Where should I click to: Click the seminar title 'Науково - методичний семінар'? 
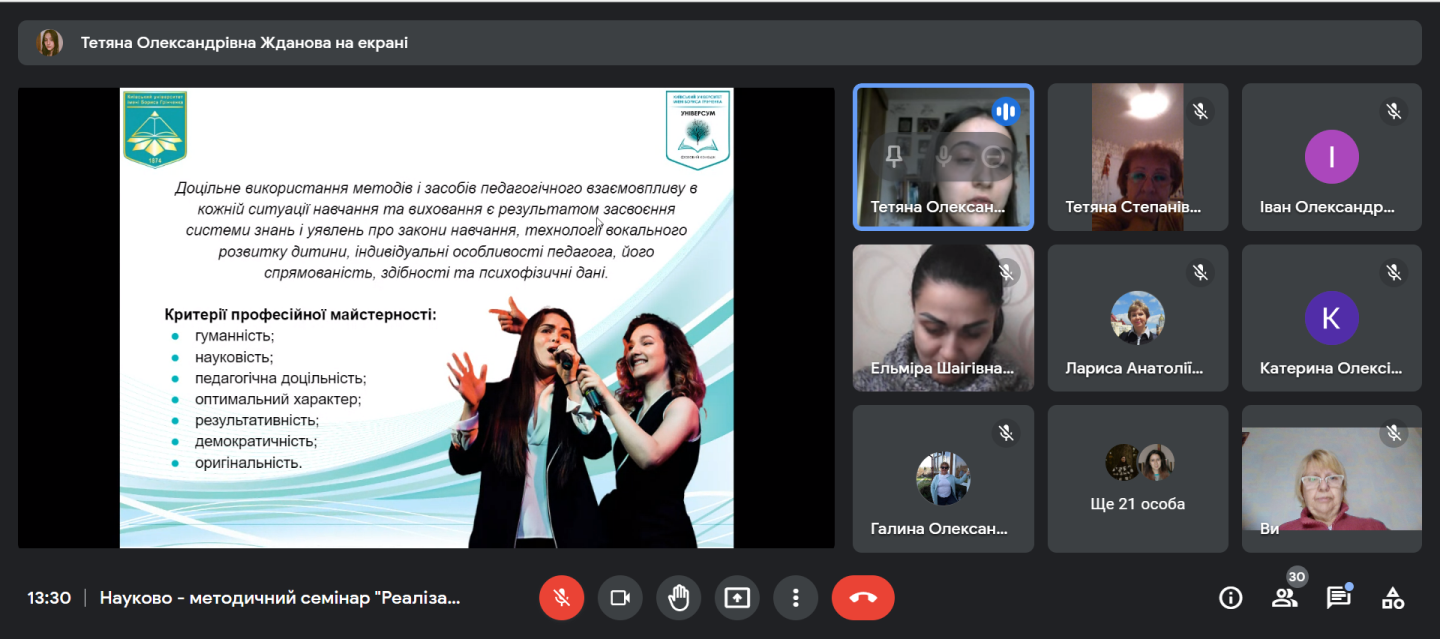pos(280,598)
